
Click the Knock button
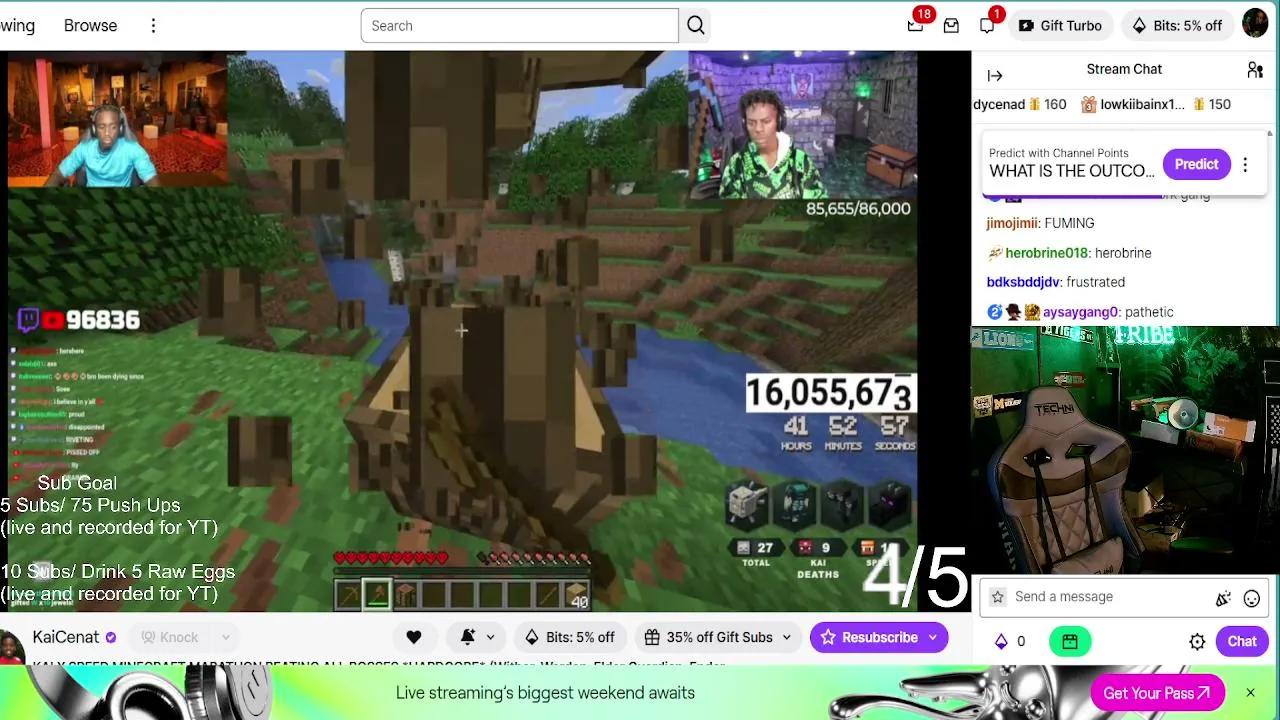pyautogui.click(x=170, y=637)
